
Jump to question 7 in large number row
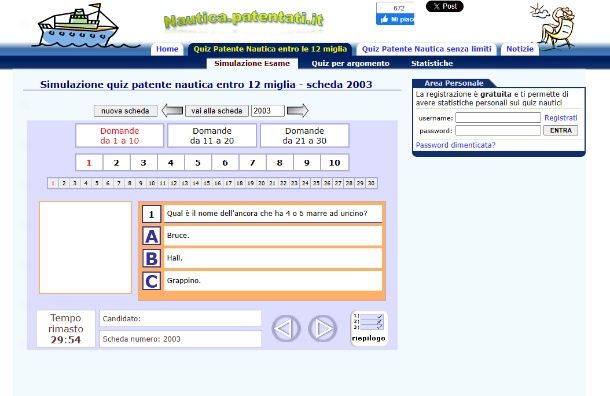252,163
